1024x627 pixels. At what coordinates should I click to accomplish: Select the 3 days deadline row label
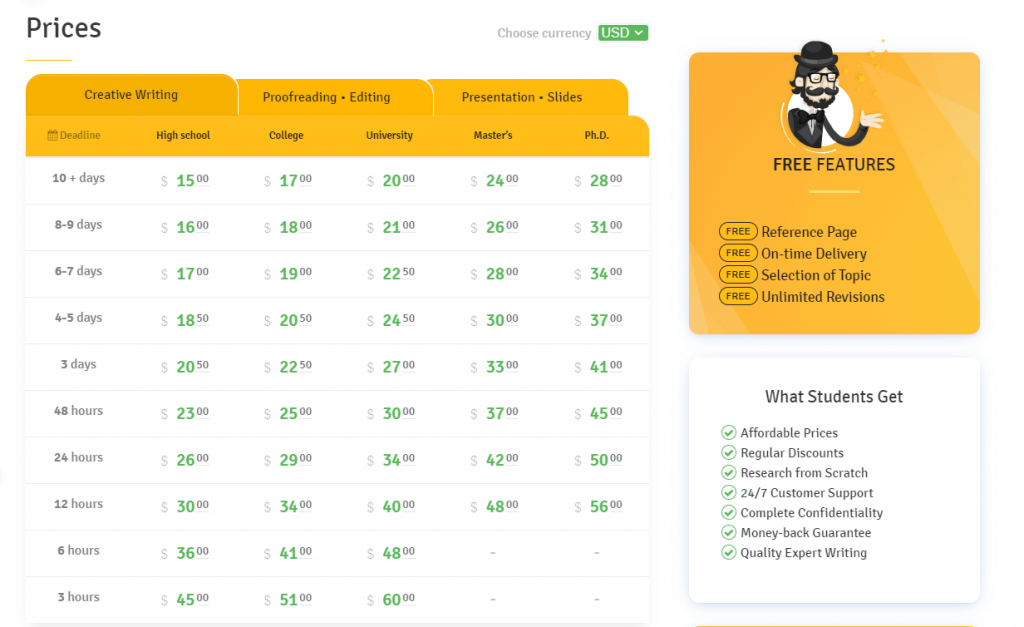click(x=78, y=364)
